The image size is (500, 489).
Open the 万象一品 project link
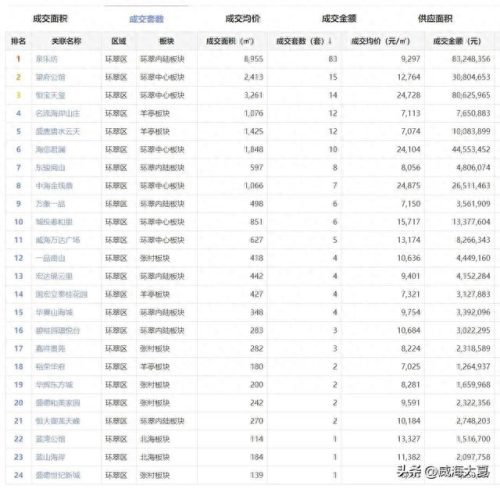[x=50, y=204]
